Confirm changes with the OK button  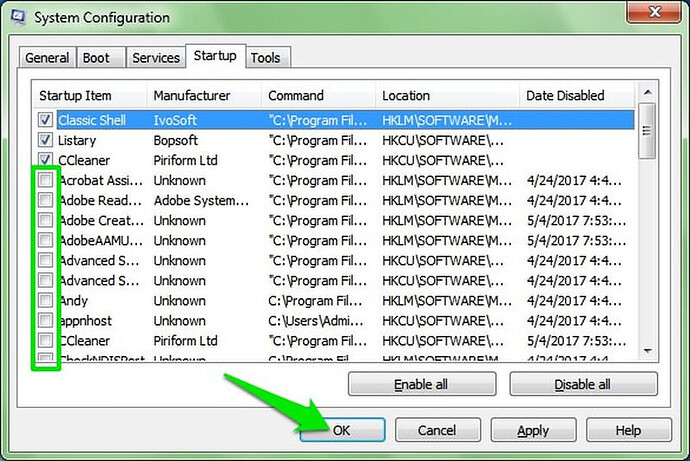click(342, 430)
